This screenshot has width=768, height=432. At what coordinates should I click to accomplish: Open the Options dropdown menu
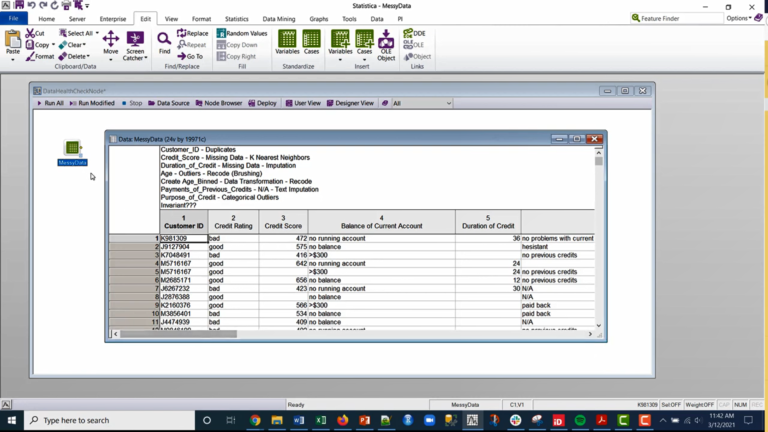(739, 18)
